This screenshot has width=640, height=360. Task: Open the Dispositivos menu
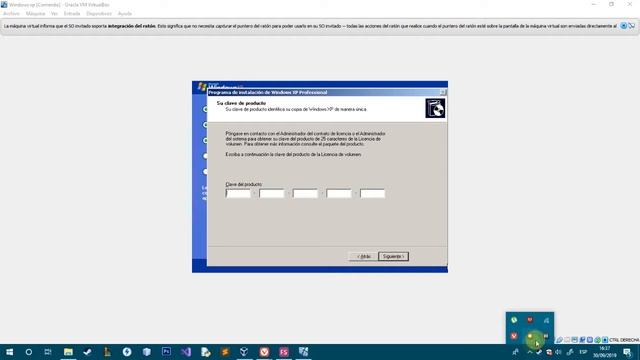pos(99,13)
